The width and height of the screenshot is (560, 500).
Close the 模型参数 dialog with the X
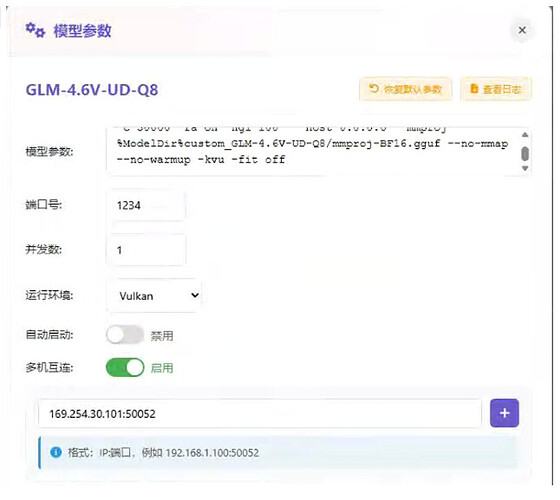coord(522,30)
